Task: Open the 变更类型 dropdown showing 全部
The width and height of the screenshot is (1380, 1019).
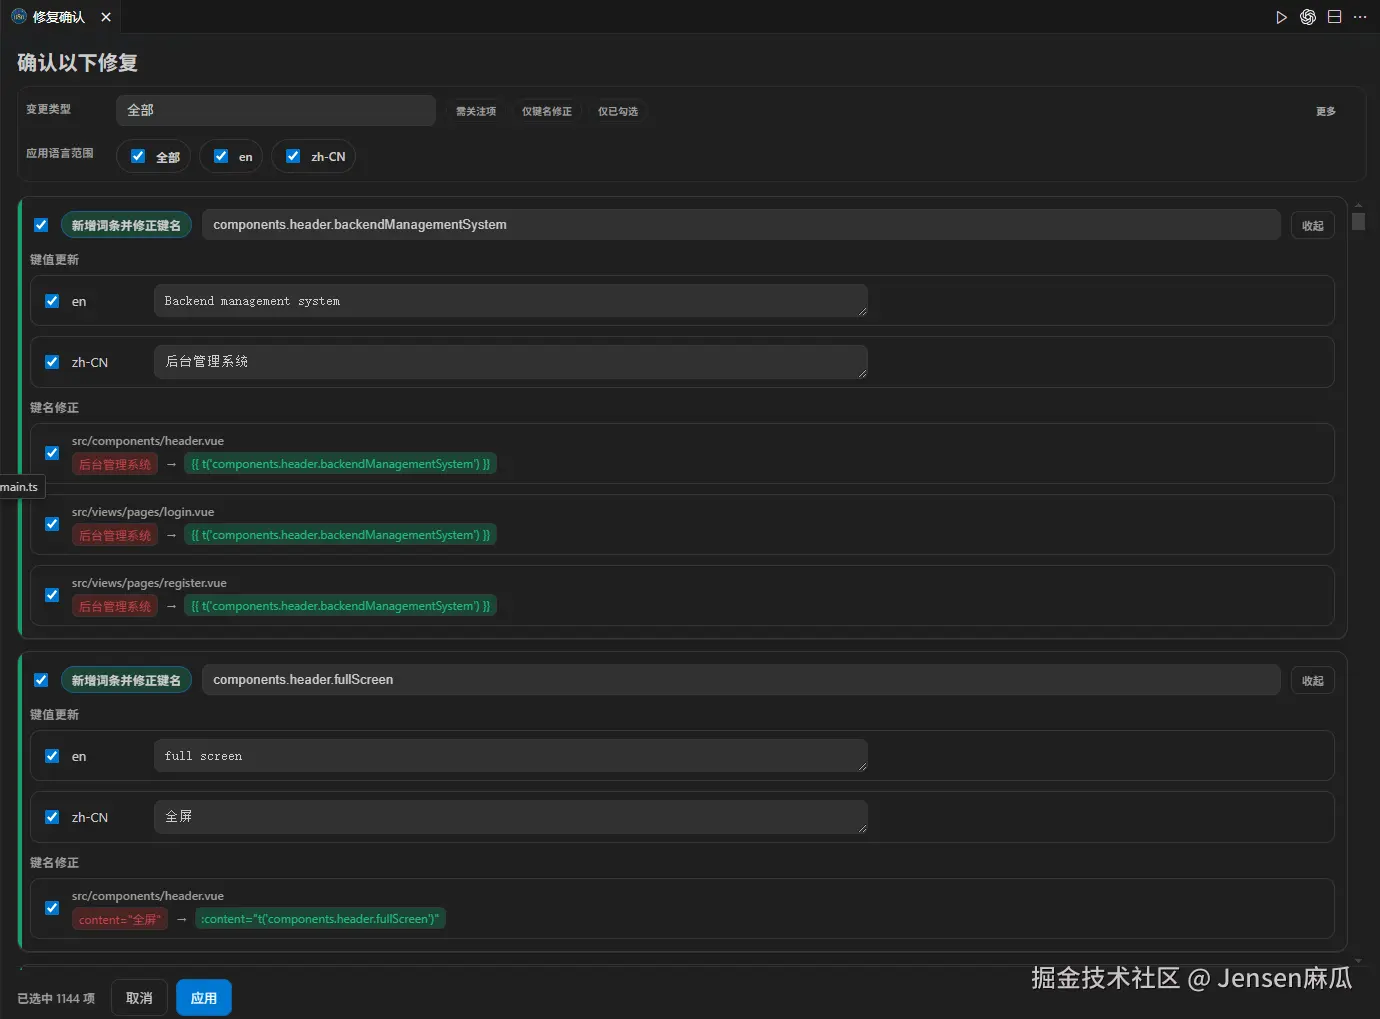Action: [x=276, y=110]
